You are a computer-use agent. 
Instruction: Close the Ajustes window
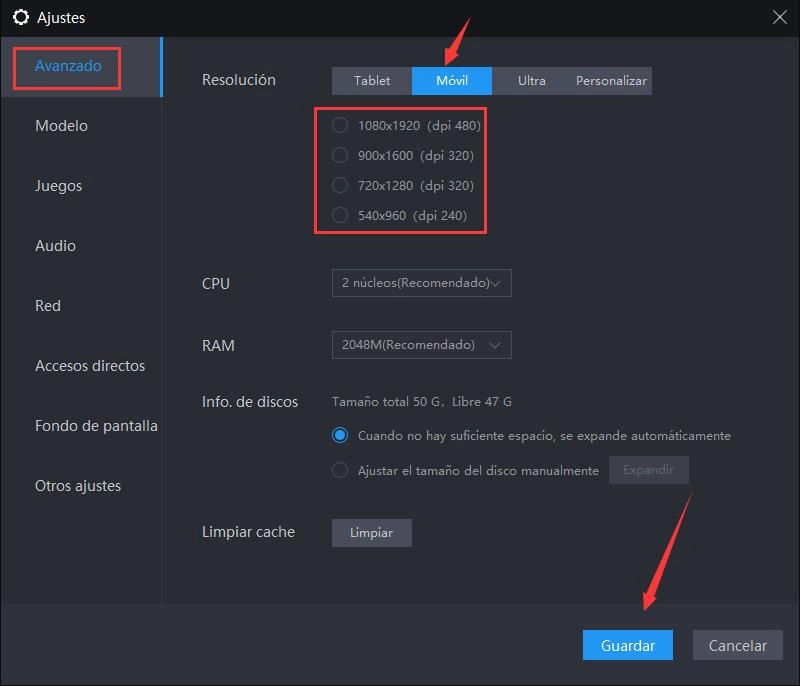click(x=779, y=17)
